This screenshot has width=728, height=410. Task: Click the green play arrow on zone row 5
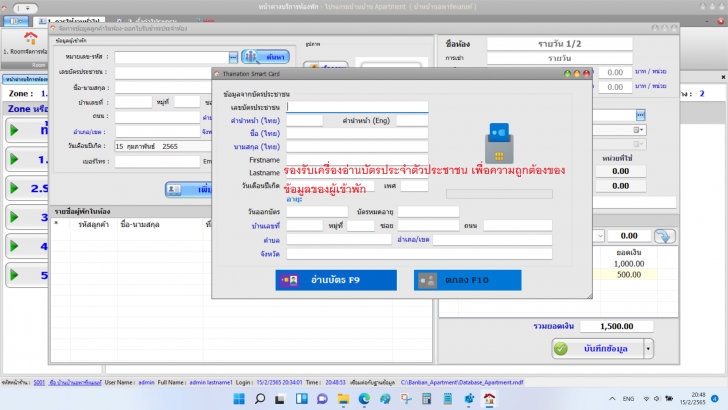(x=14, y=275)
